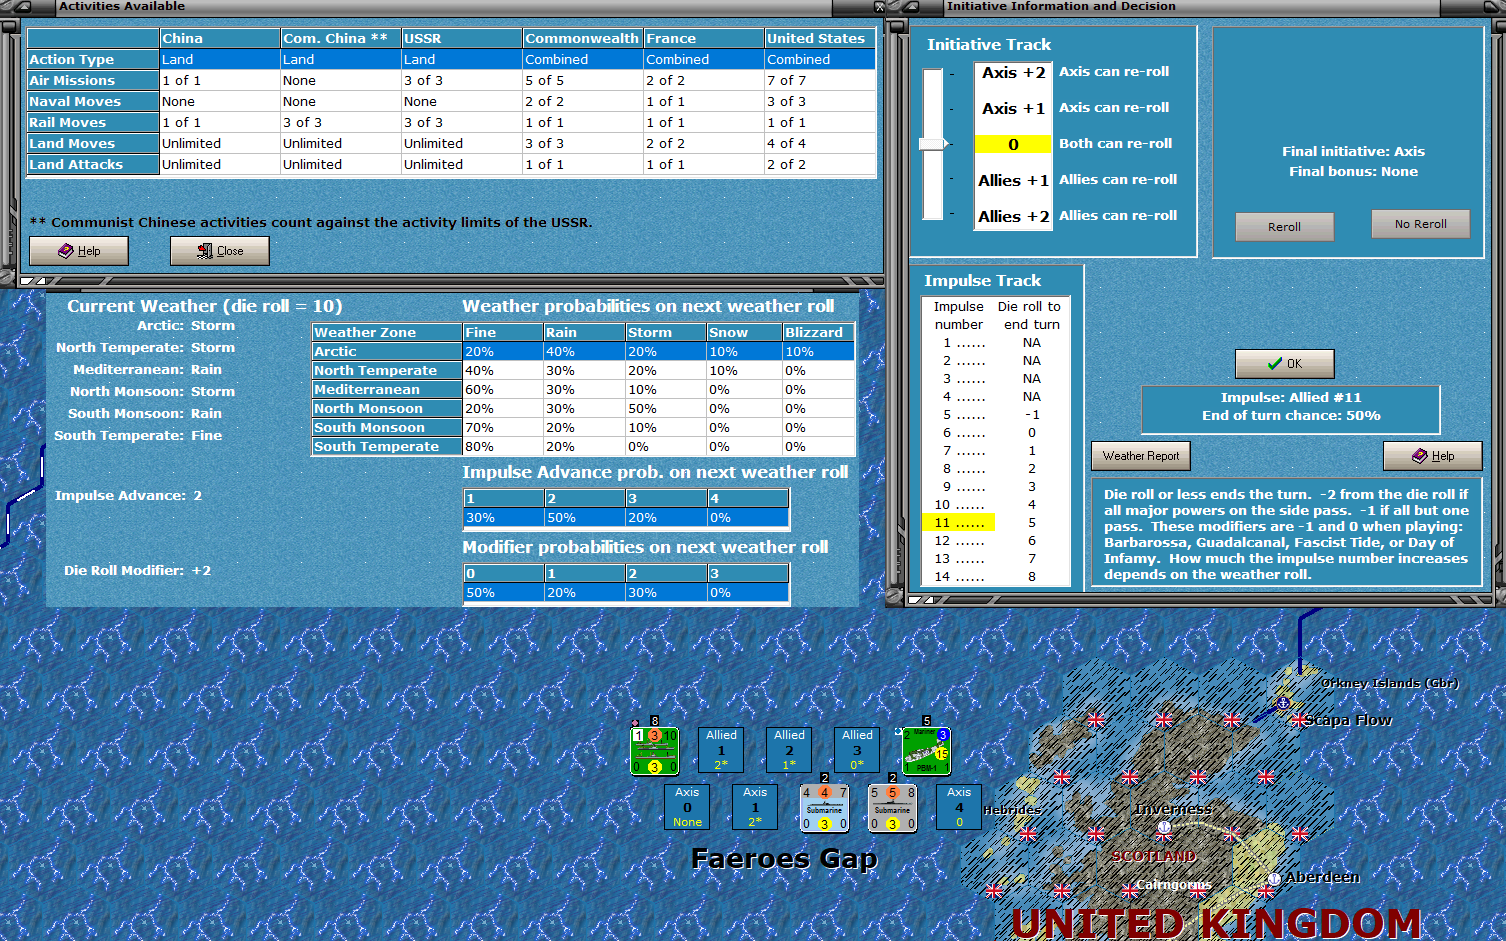Click the Hebrides map label
1506x941 pixels.
coord(1012,810)
